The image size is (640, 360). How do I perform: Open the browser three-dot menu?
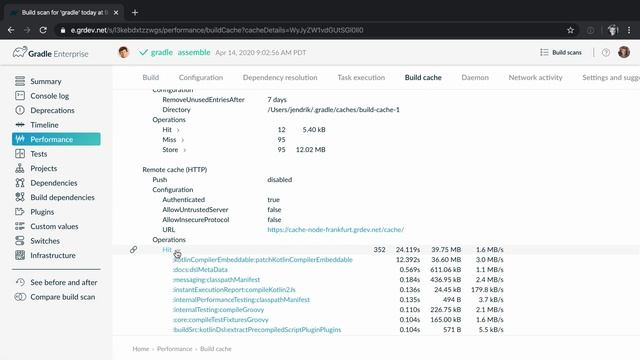click(x=629, y=30)
